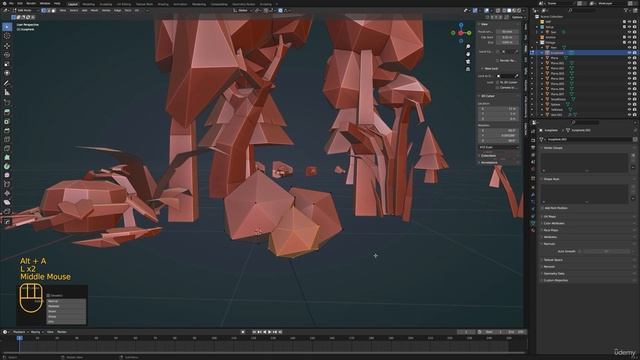Toggle proportional editing in header
Image resolution: width=640 pixels, height=360 pixels.
tap(280, 10)
